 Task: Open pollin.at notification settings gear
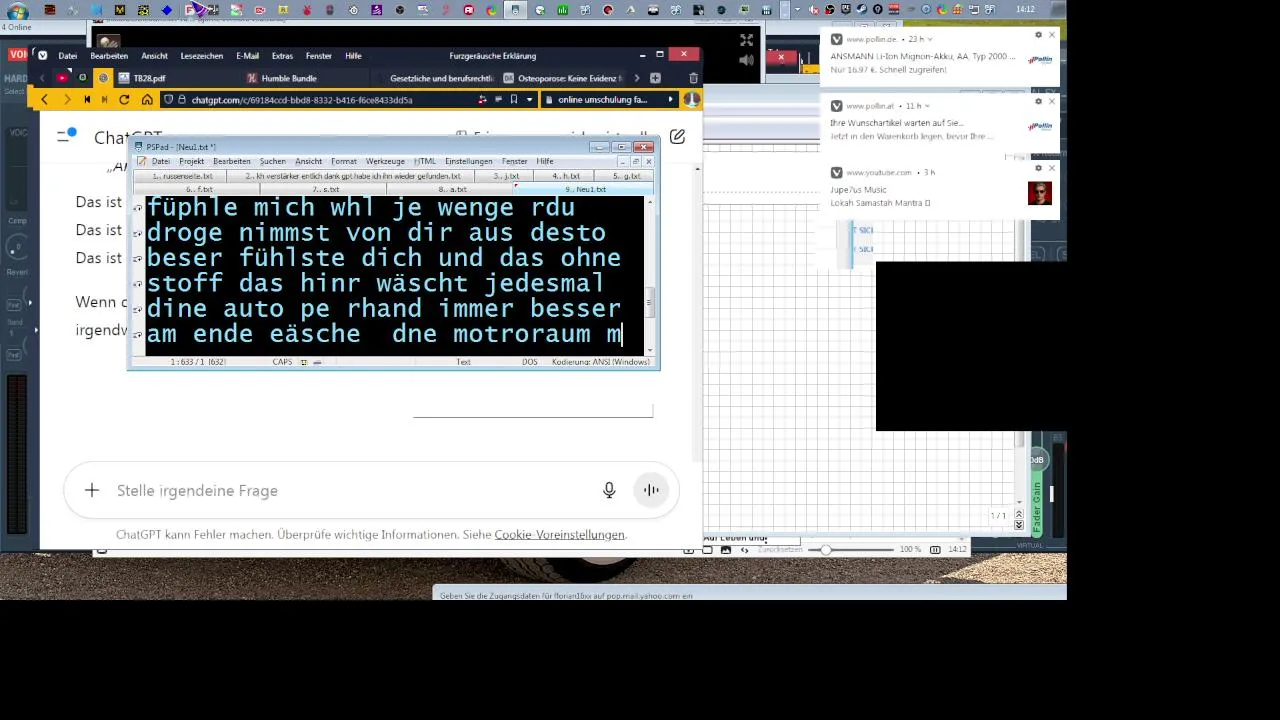1038,101
